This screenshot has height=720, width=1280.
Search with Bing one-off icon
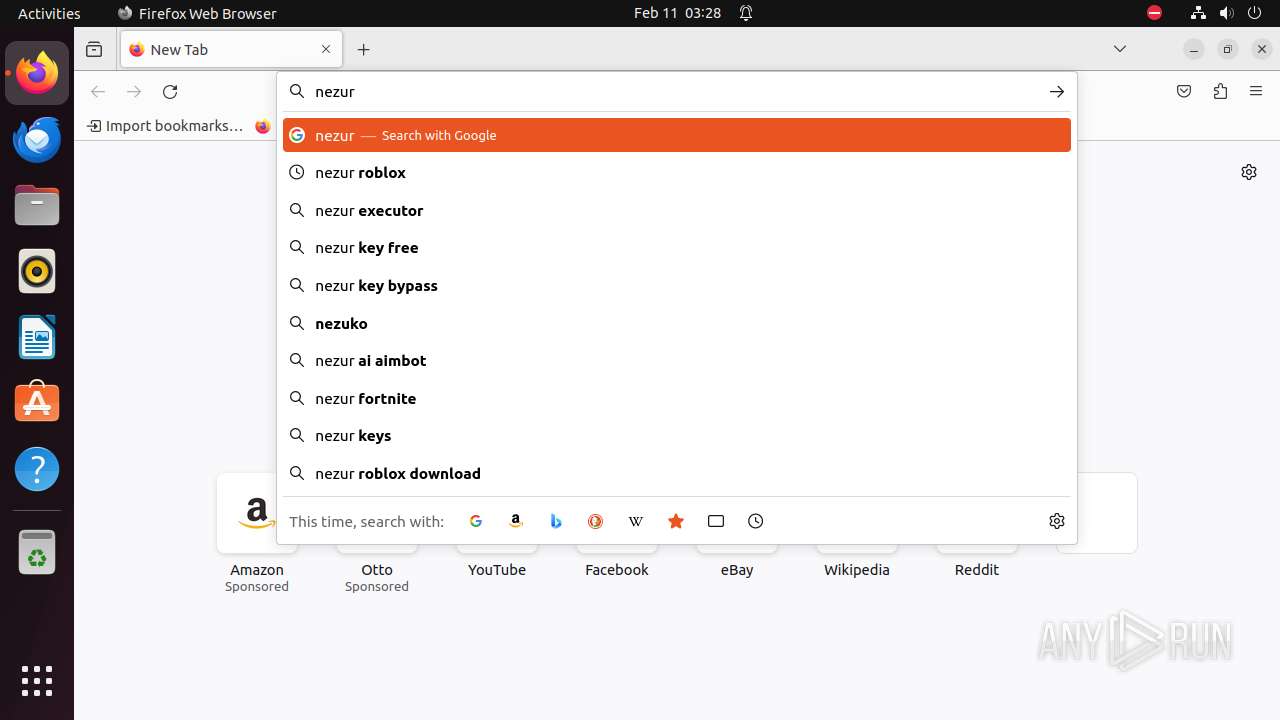coord(556,521)
